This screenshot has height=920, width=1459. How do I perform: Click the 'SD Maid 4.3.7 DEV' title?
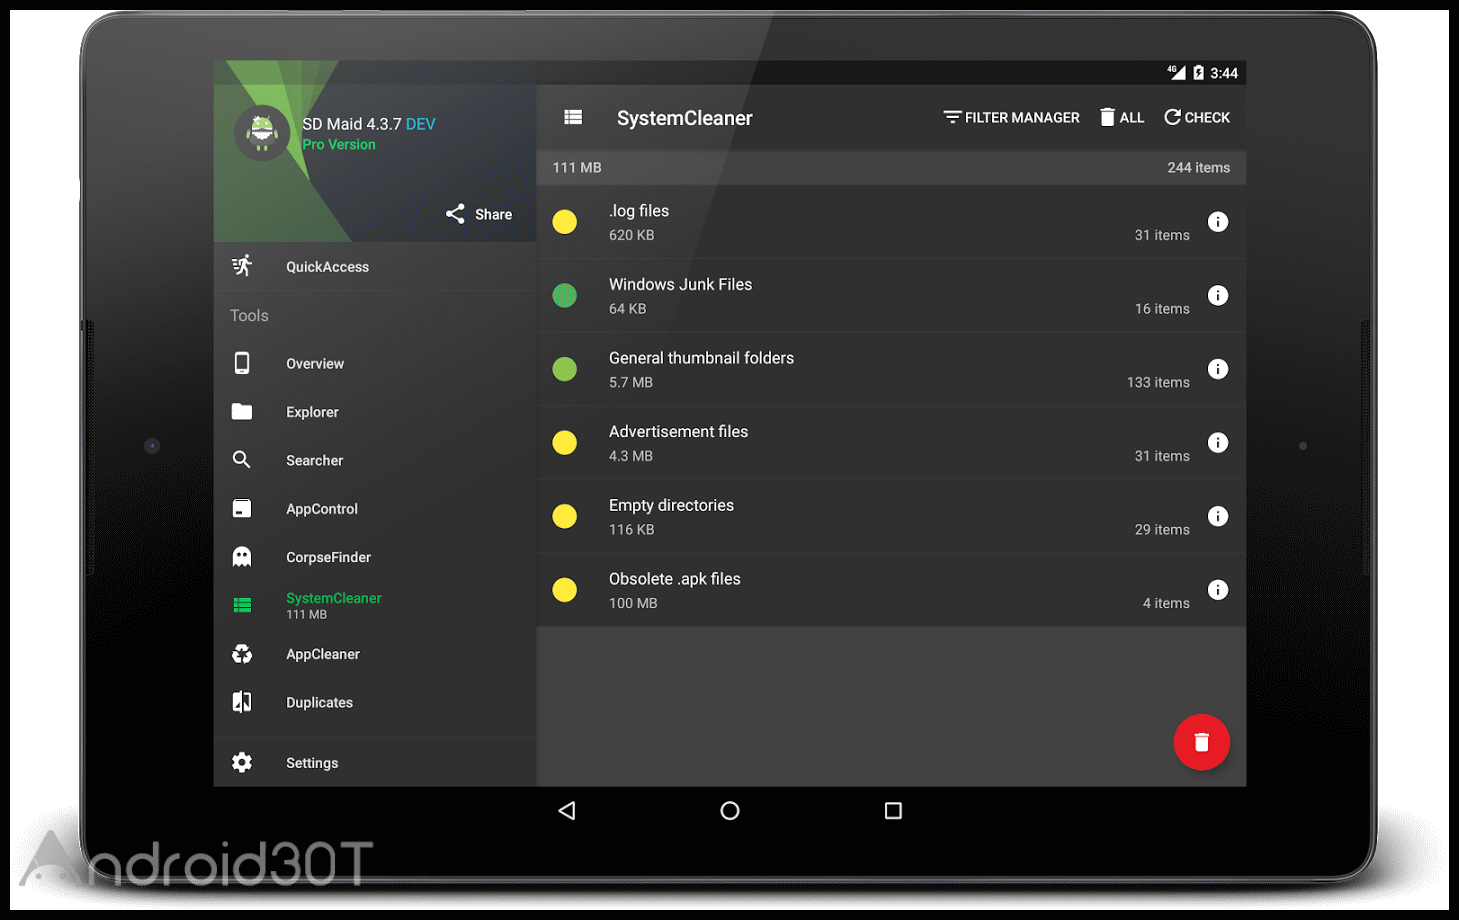coord(369,124)
